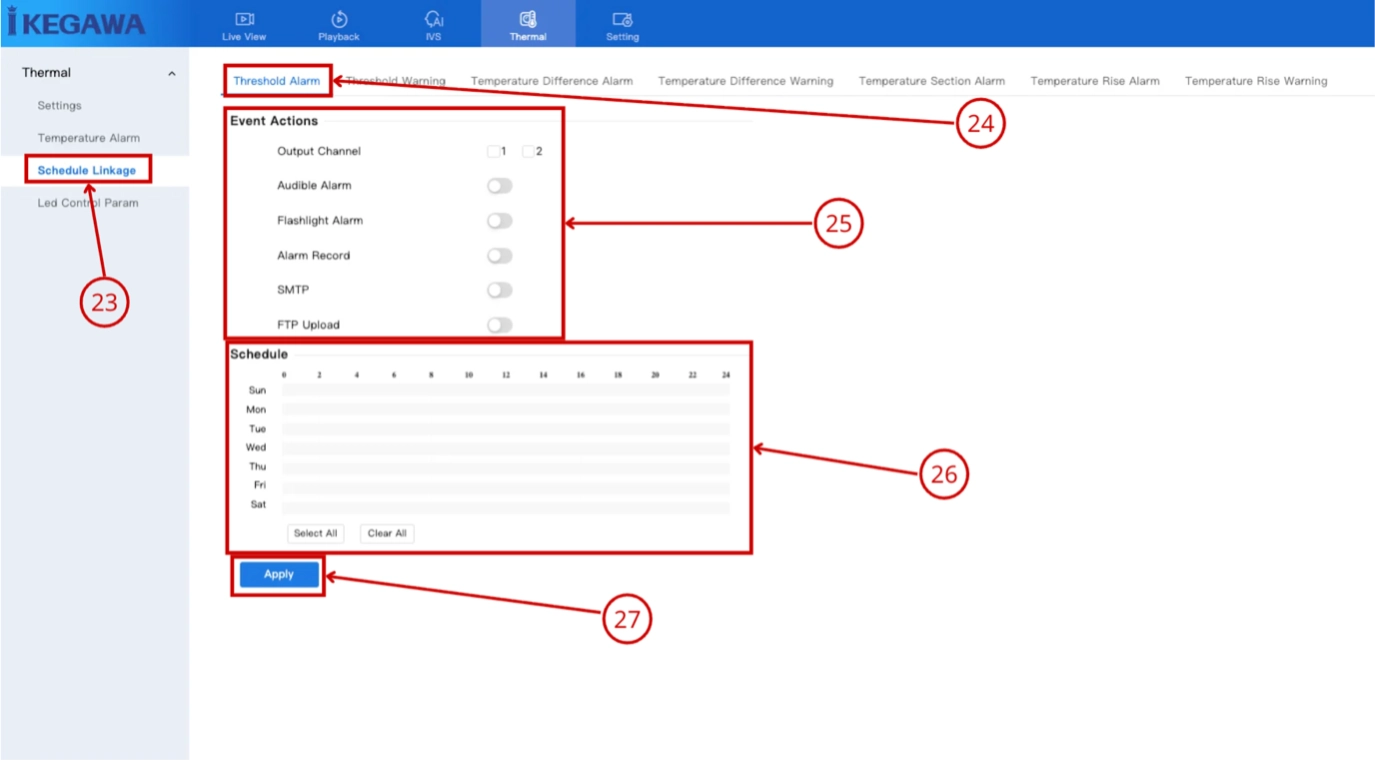The width and height of the screenshot is (1375, 763).
Task: Open Temperature Difference Warning tab
Action: pyautogui.click(x=745, y=81)
